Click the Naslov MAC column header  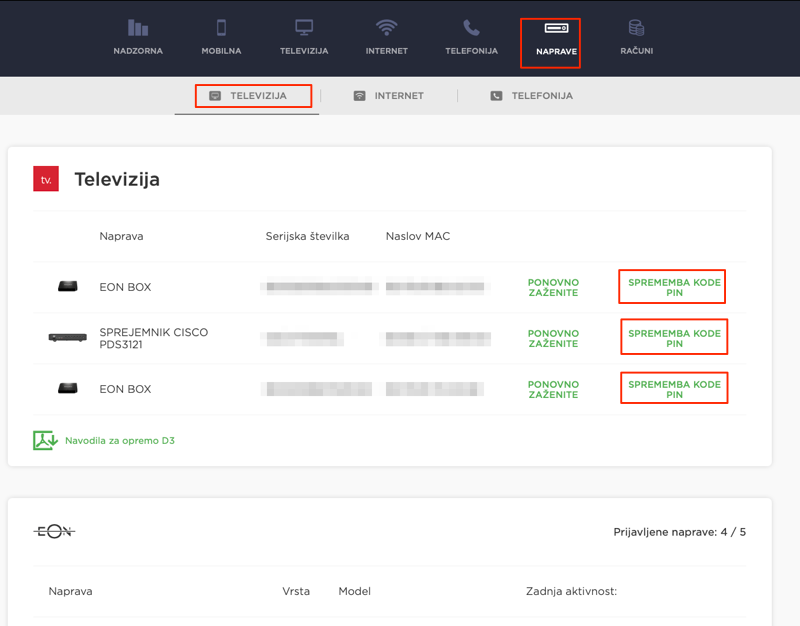point(418,236)
